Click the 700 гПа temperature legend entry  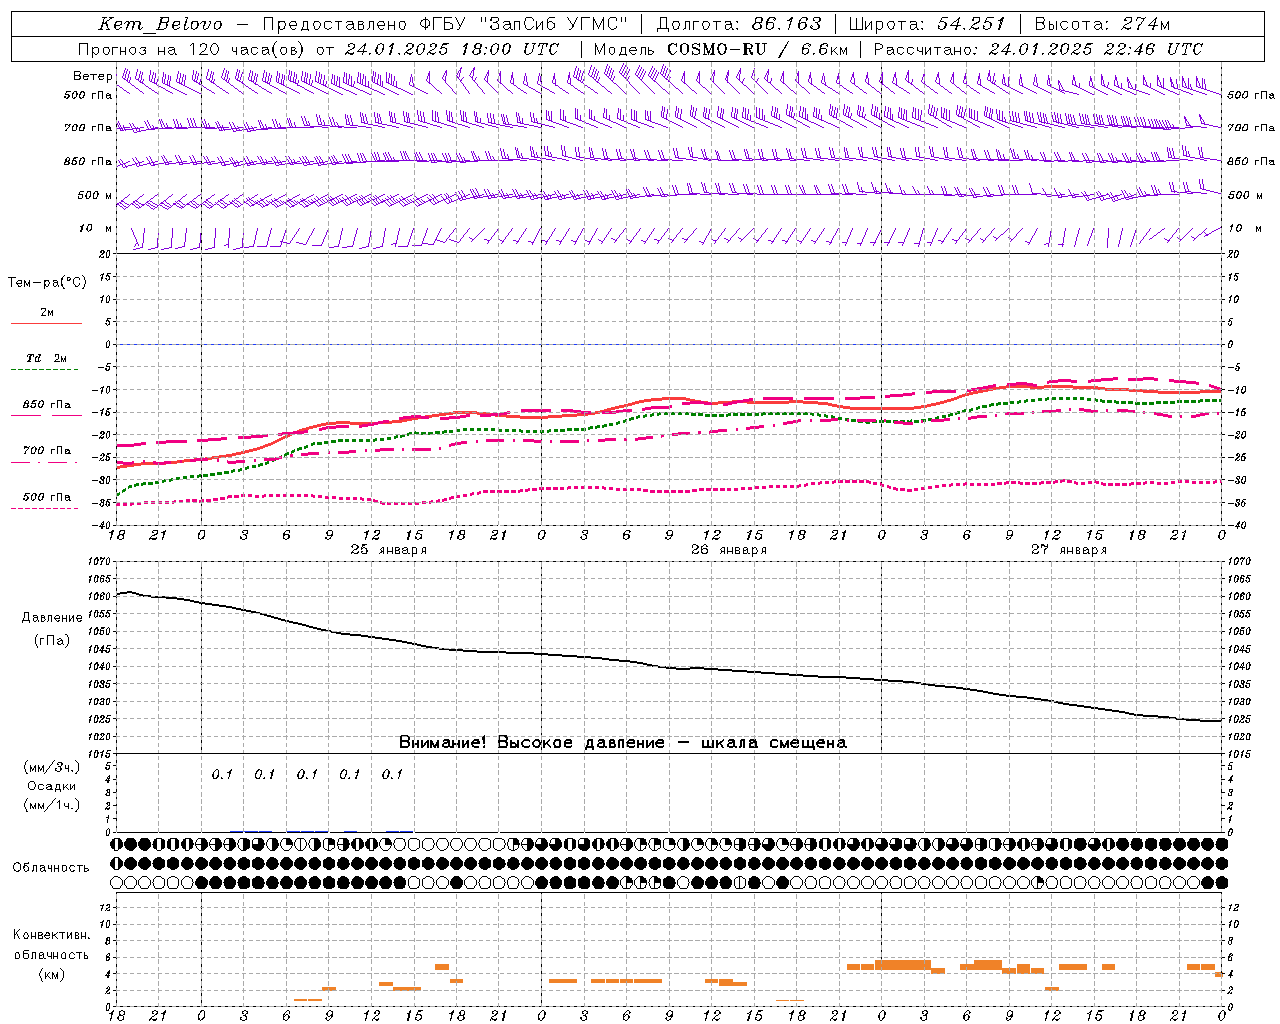point(47,451)
